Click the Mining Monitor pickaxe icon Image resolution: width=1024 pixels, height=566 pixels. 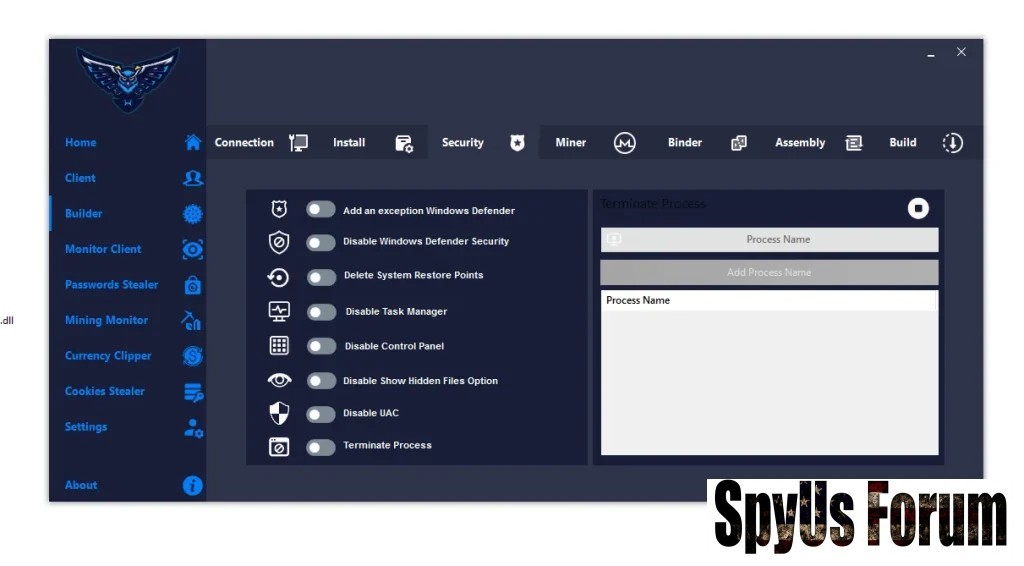[192, 320]
